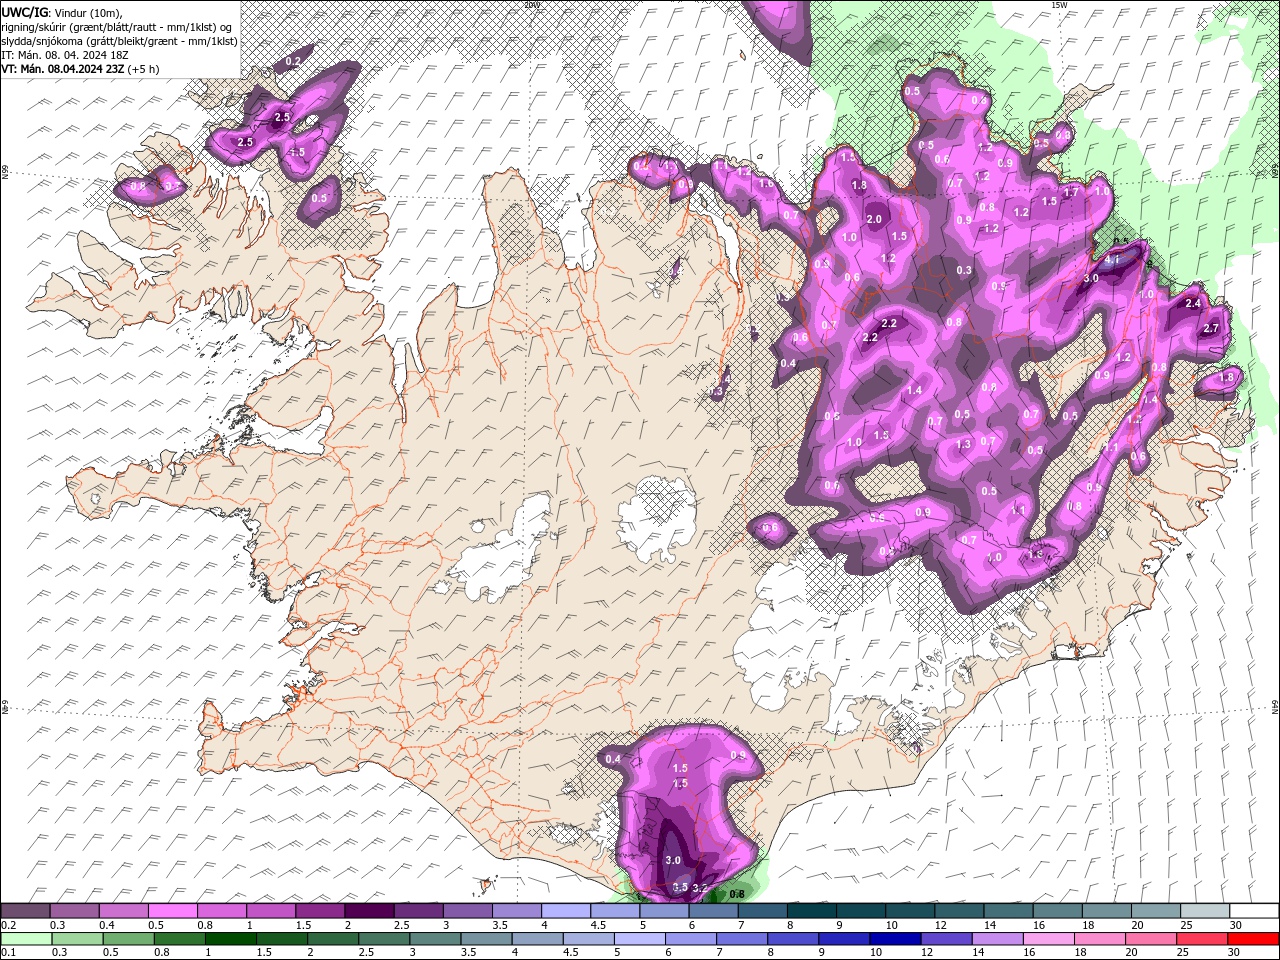Pick the dark blue 10 mm rain legend swatch
Screen dimensions: 1280x960
point(893,939)
